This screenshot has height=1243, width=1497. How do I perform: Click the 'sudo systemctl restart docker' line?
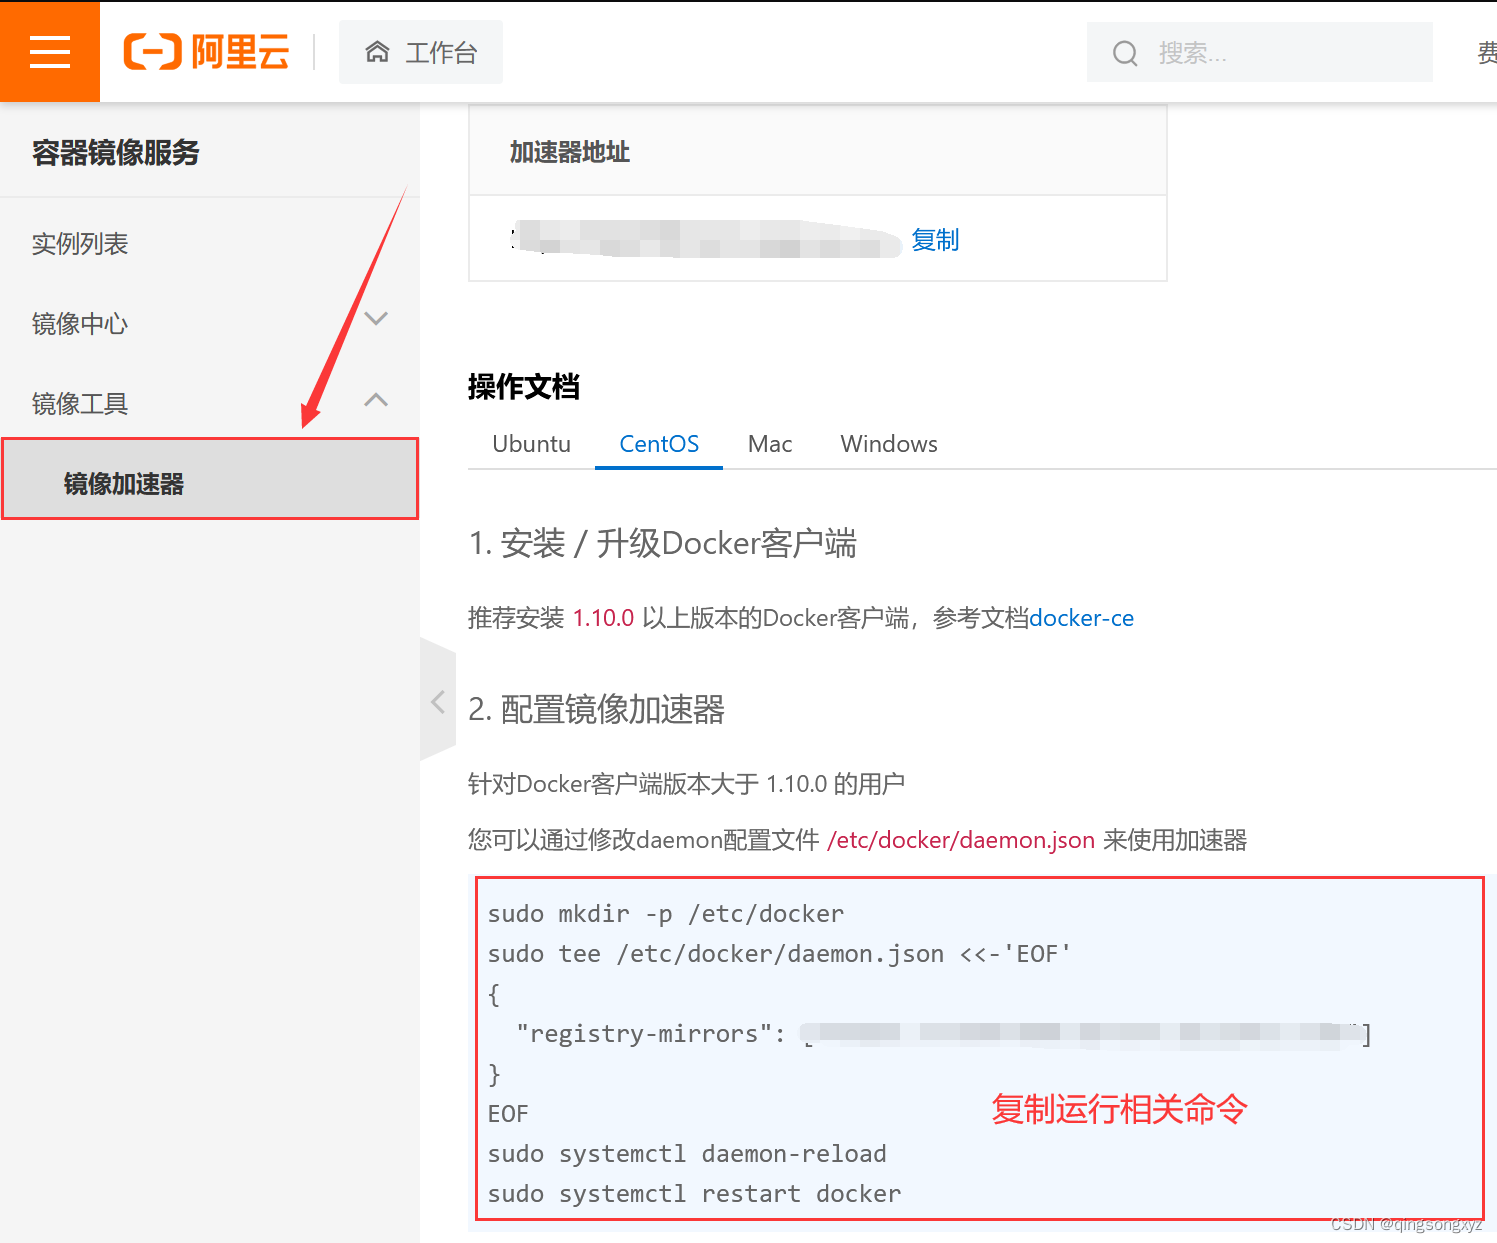pos(694,1194)
